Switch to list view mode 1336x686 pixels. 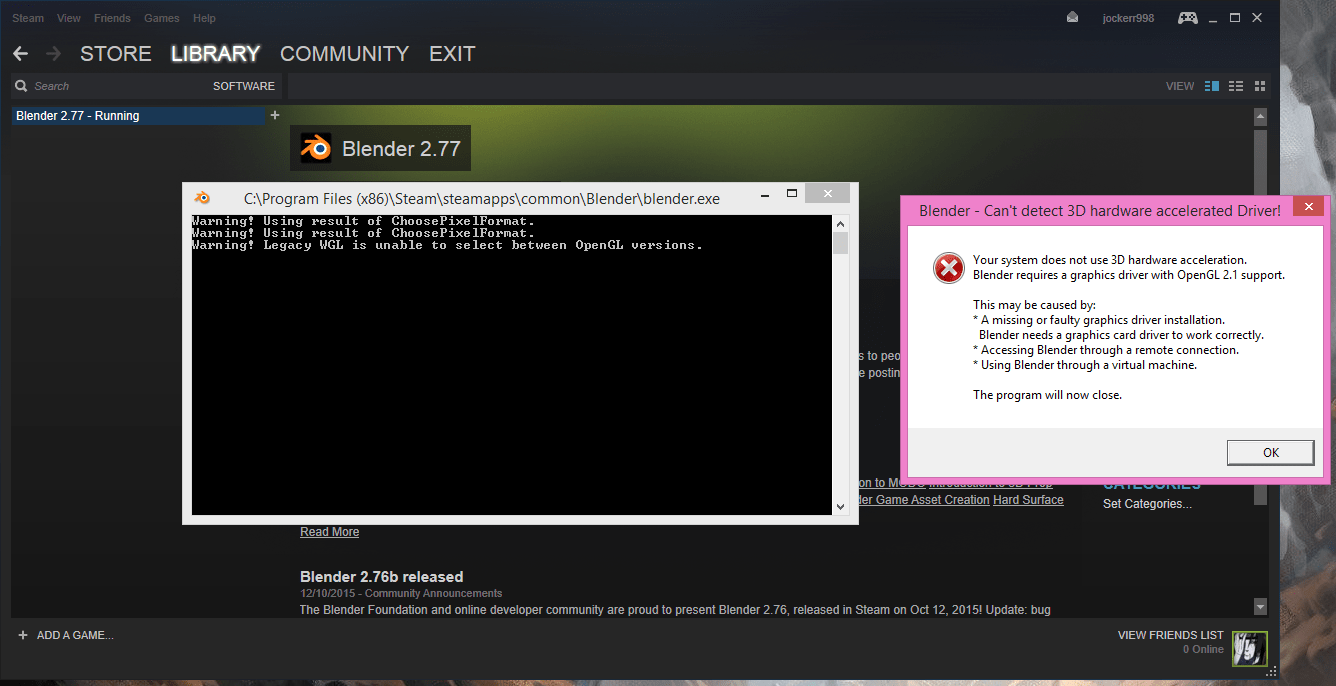tap(1235, 86)
